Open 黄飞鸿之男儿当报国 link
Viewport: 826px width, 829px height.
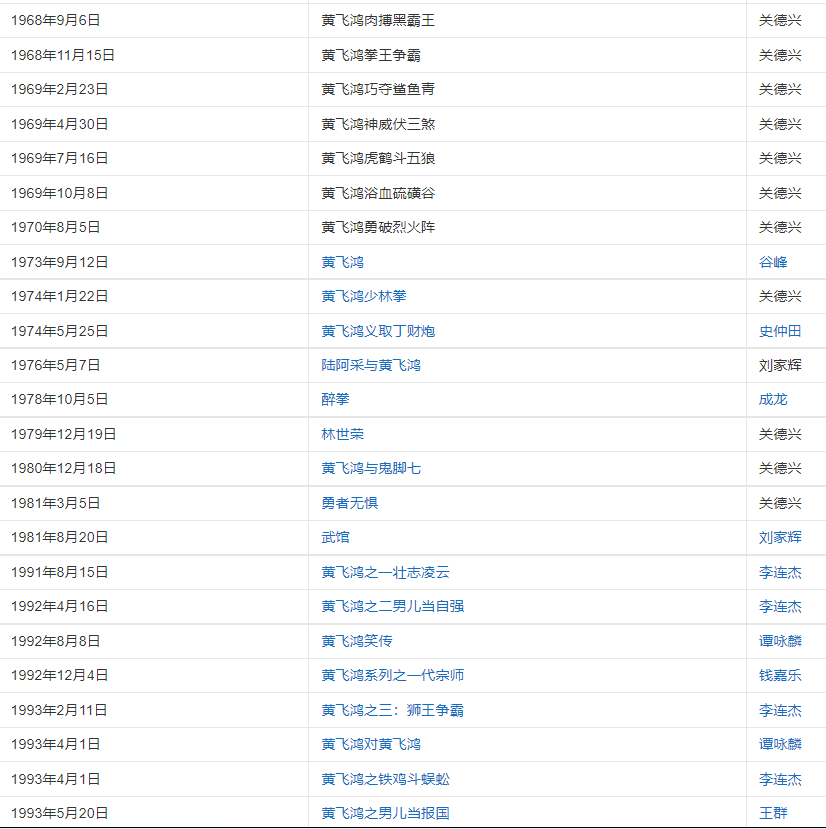click(x=385, y=813)
